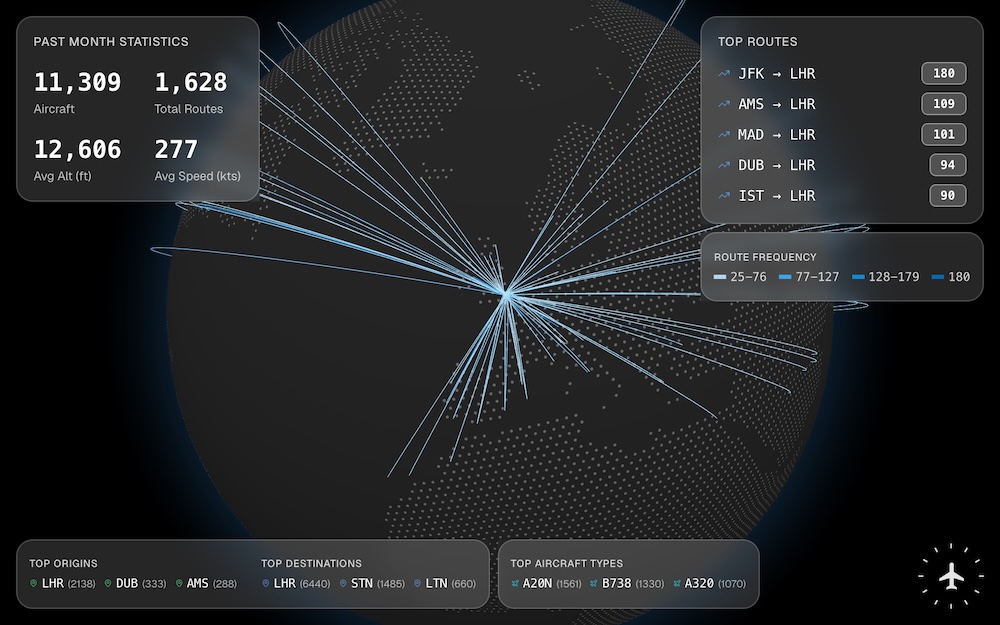
Task: Select destination LHR label
Action: pos(284,584)
